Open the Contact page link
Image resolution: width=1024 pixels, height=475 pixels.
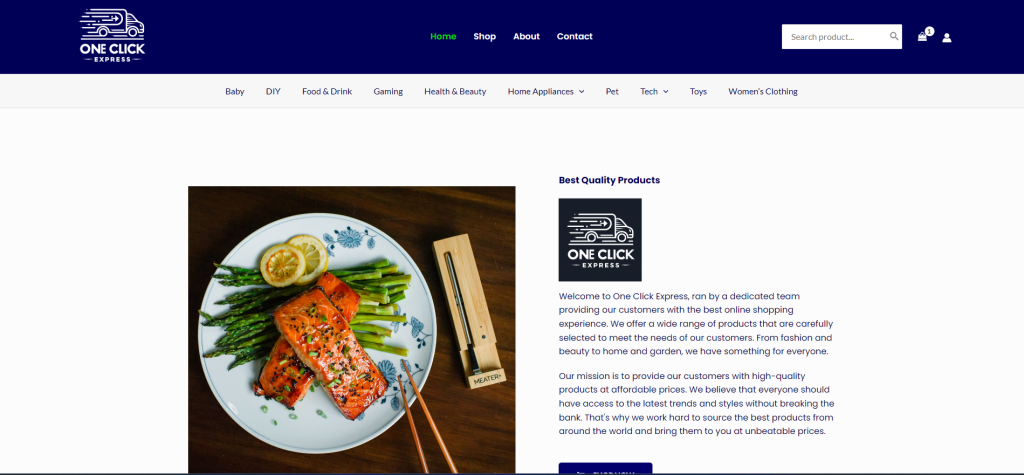click(x=574, y=37)
